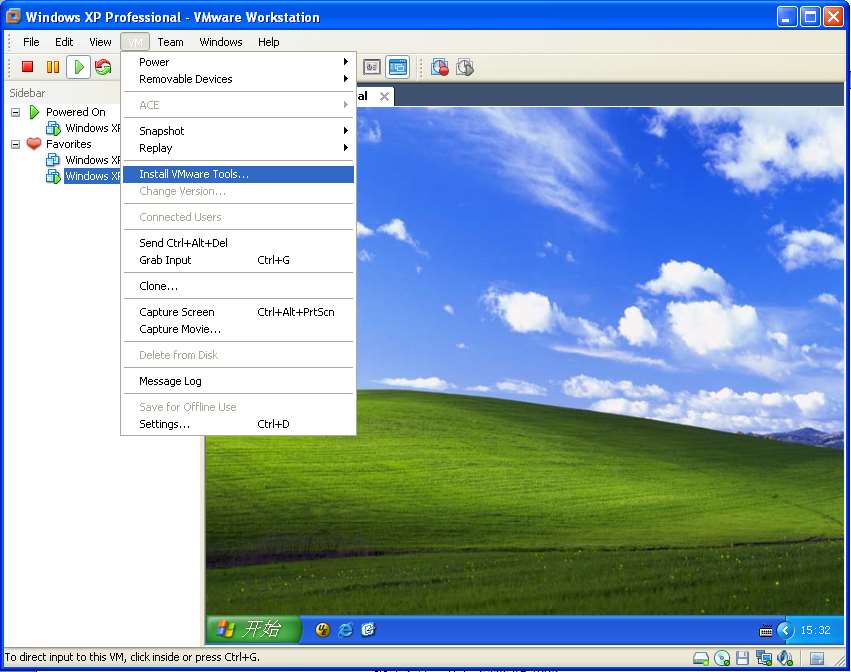Viewport: 851px width, 672px height.
Task: Open Internet Explorer in the guest taskbar
Action: click(x=345, y=630)
